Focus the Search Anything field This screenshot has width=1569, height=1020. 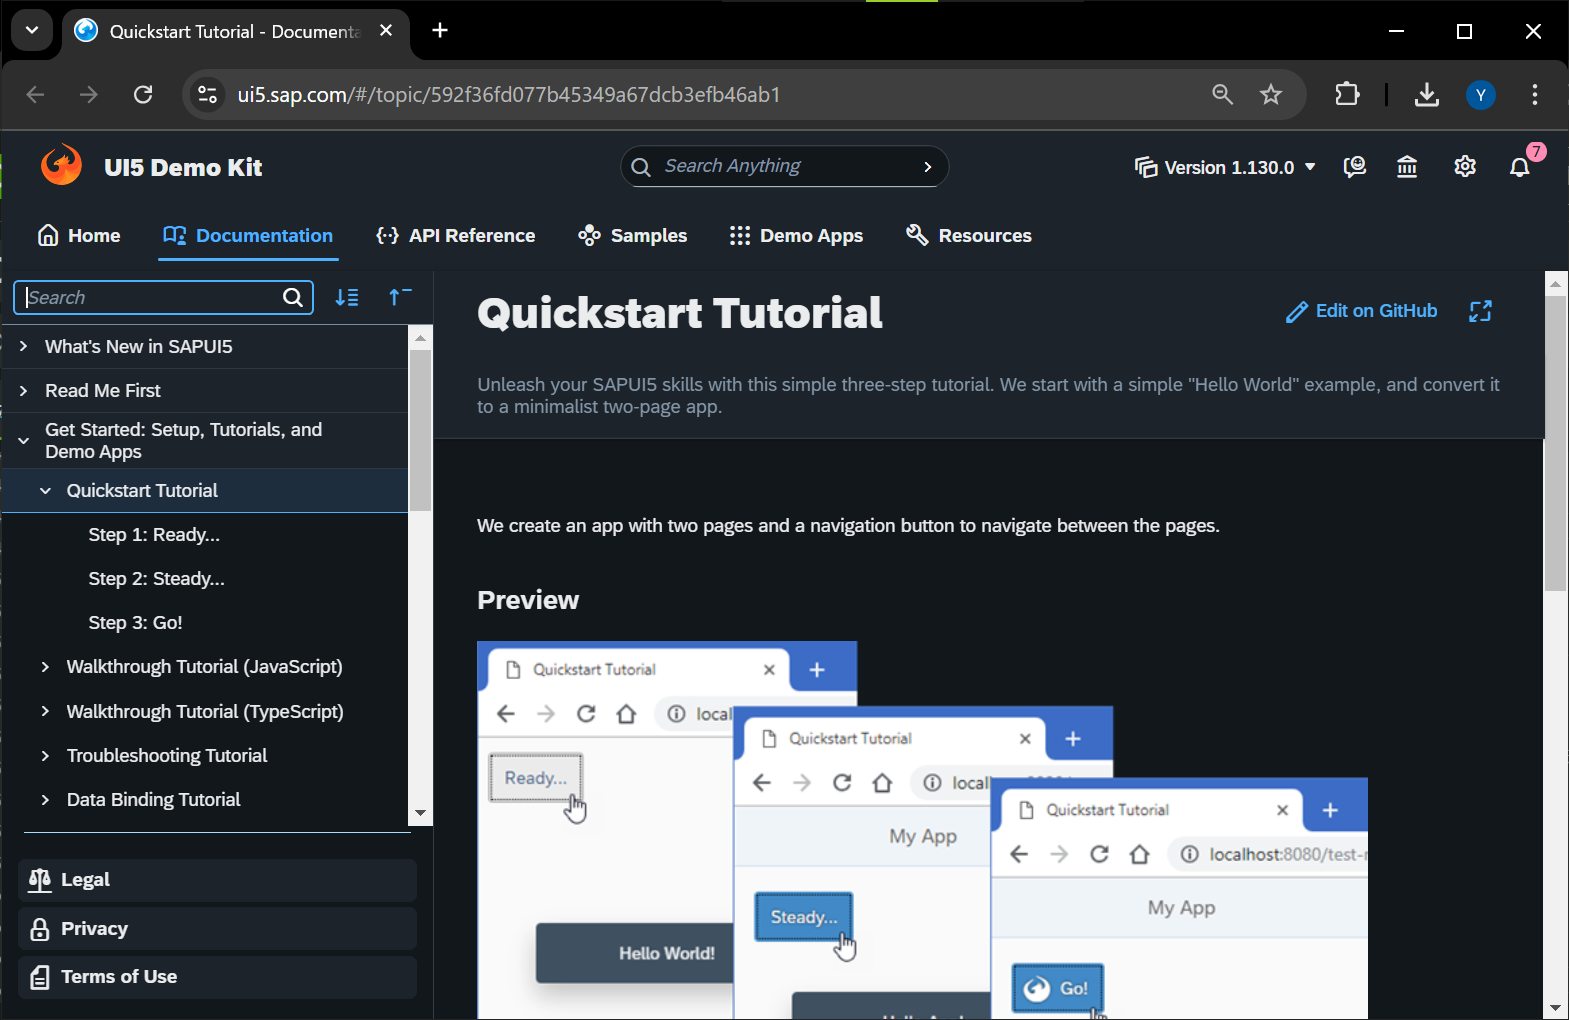tap(783, 166)
